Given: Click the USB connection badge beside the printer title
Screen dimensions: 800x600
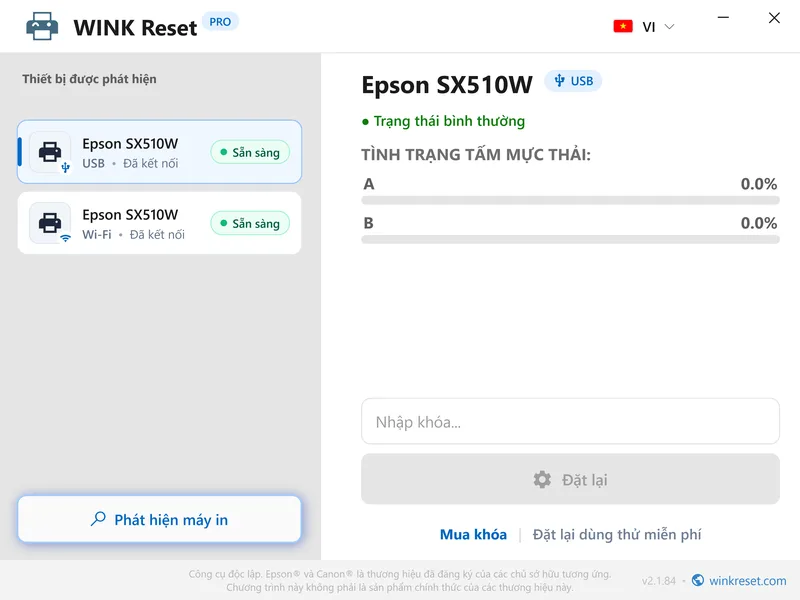Looking at the screenshot, I should 573,81.
